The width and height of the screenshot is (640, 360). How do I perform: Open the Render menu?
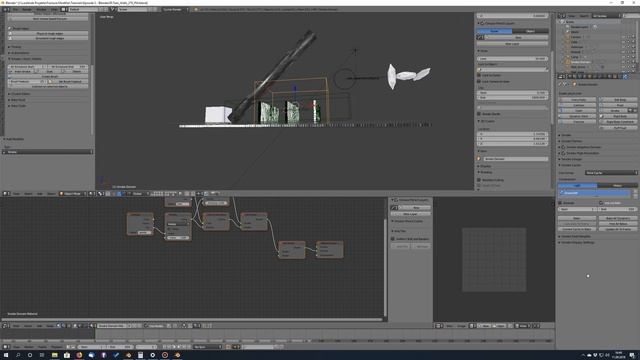point(27,9)
